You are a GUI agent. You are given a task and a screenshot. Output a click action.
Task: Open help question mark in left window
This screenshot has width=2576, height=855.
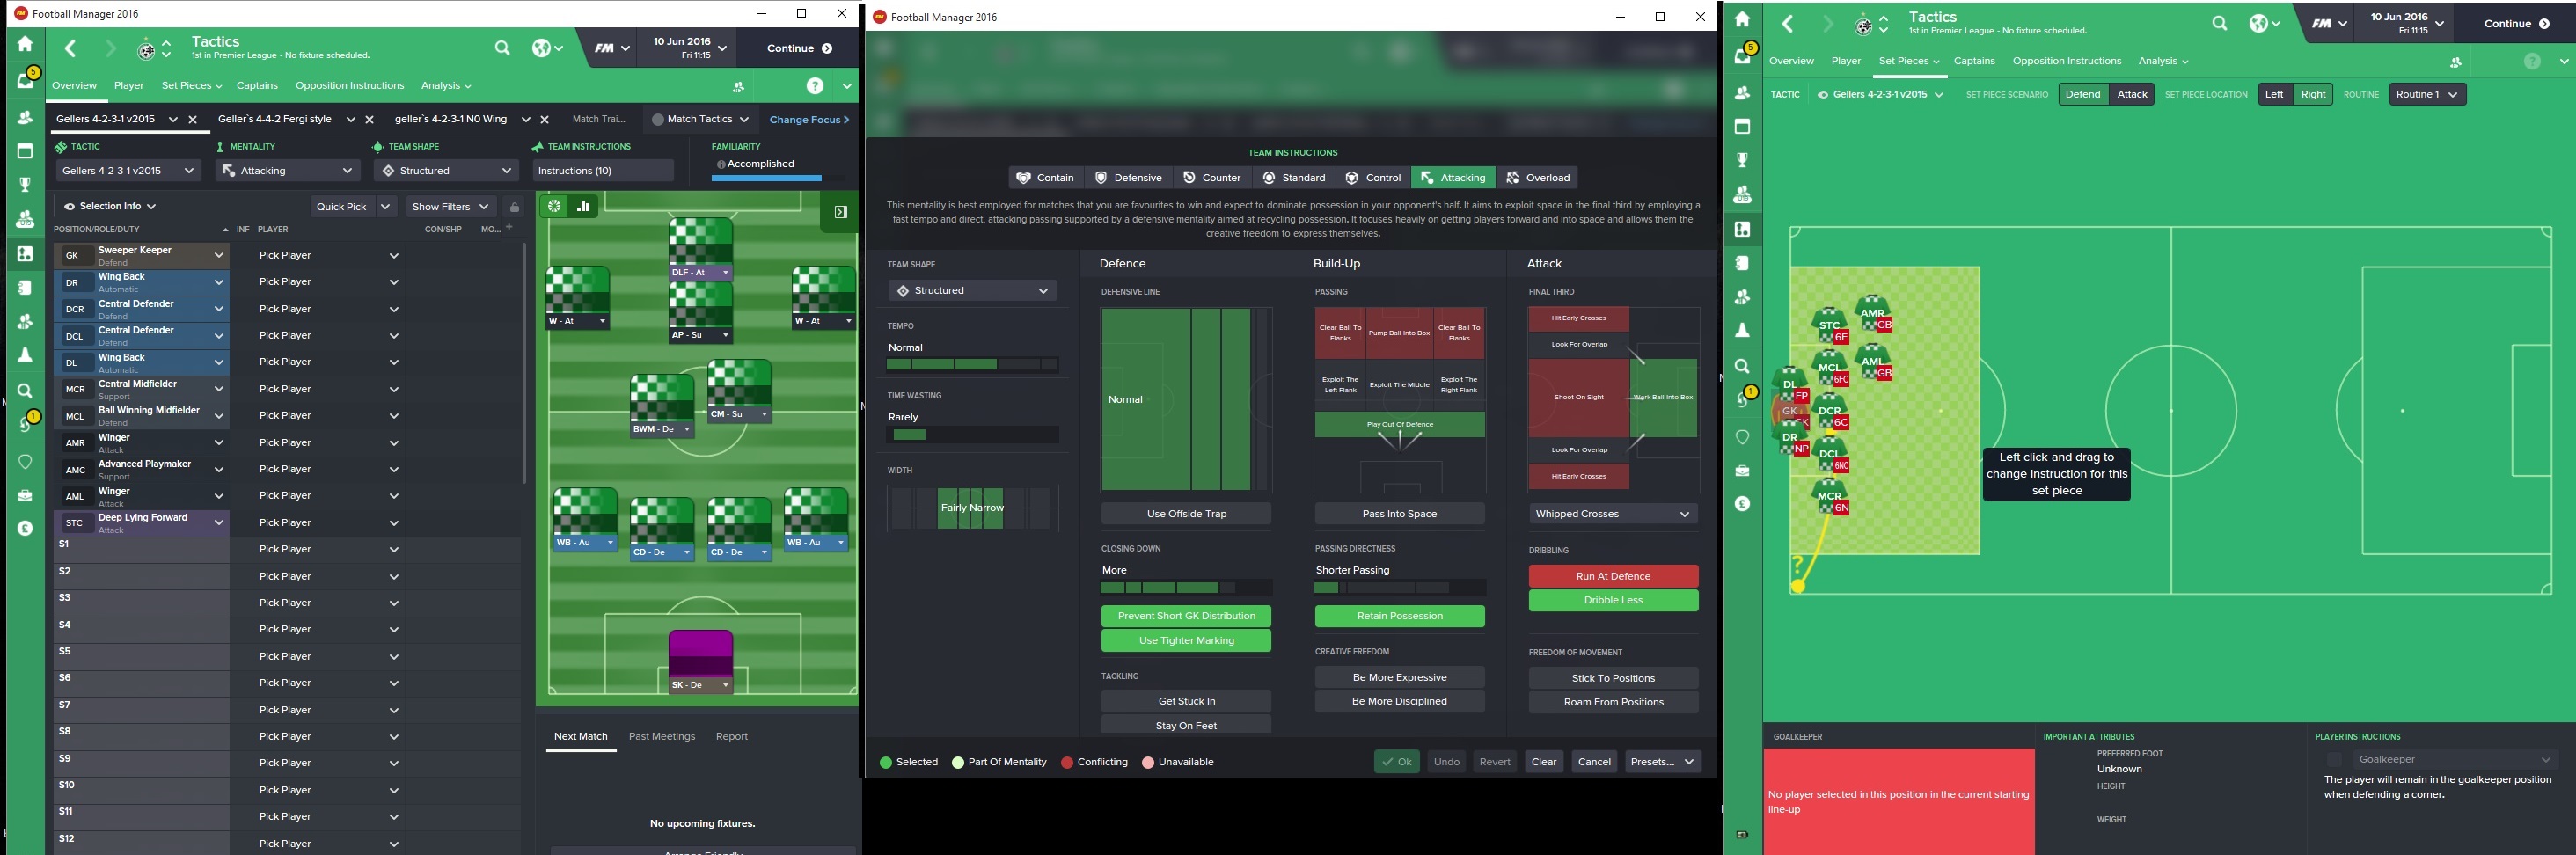[815, 86]
